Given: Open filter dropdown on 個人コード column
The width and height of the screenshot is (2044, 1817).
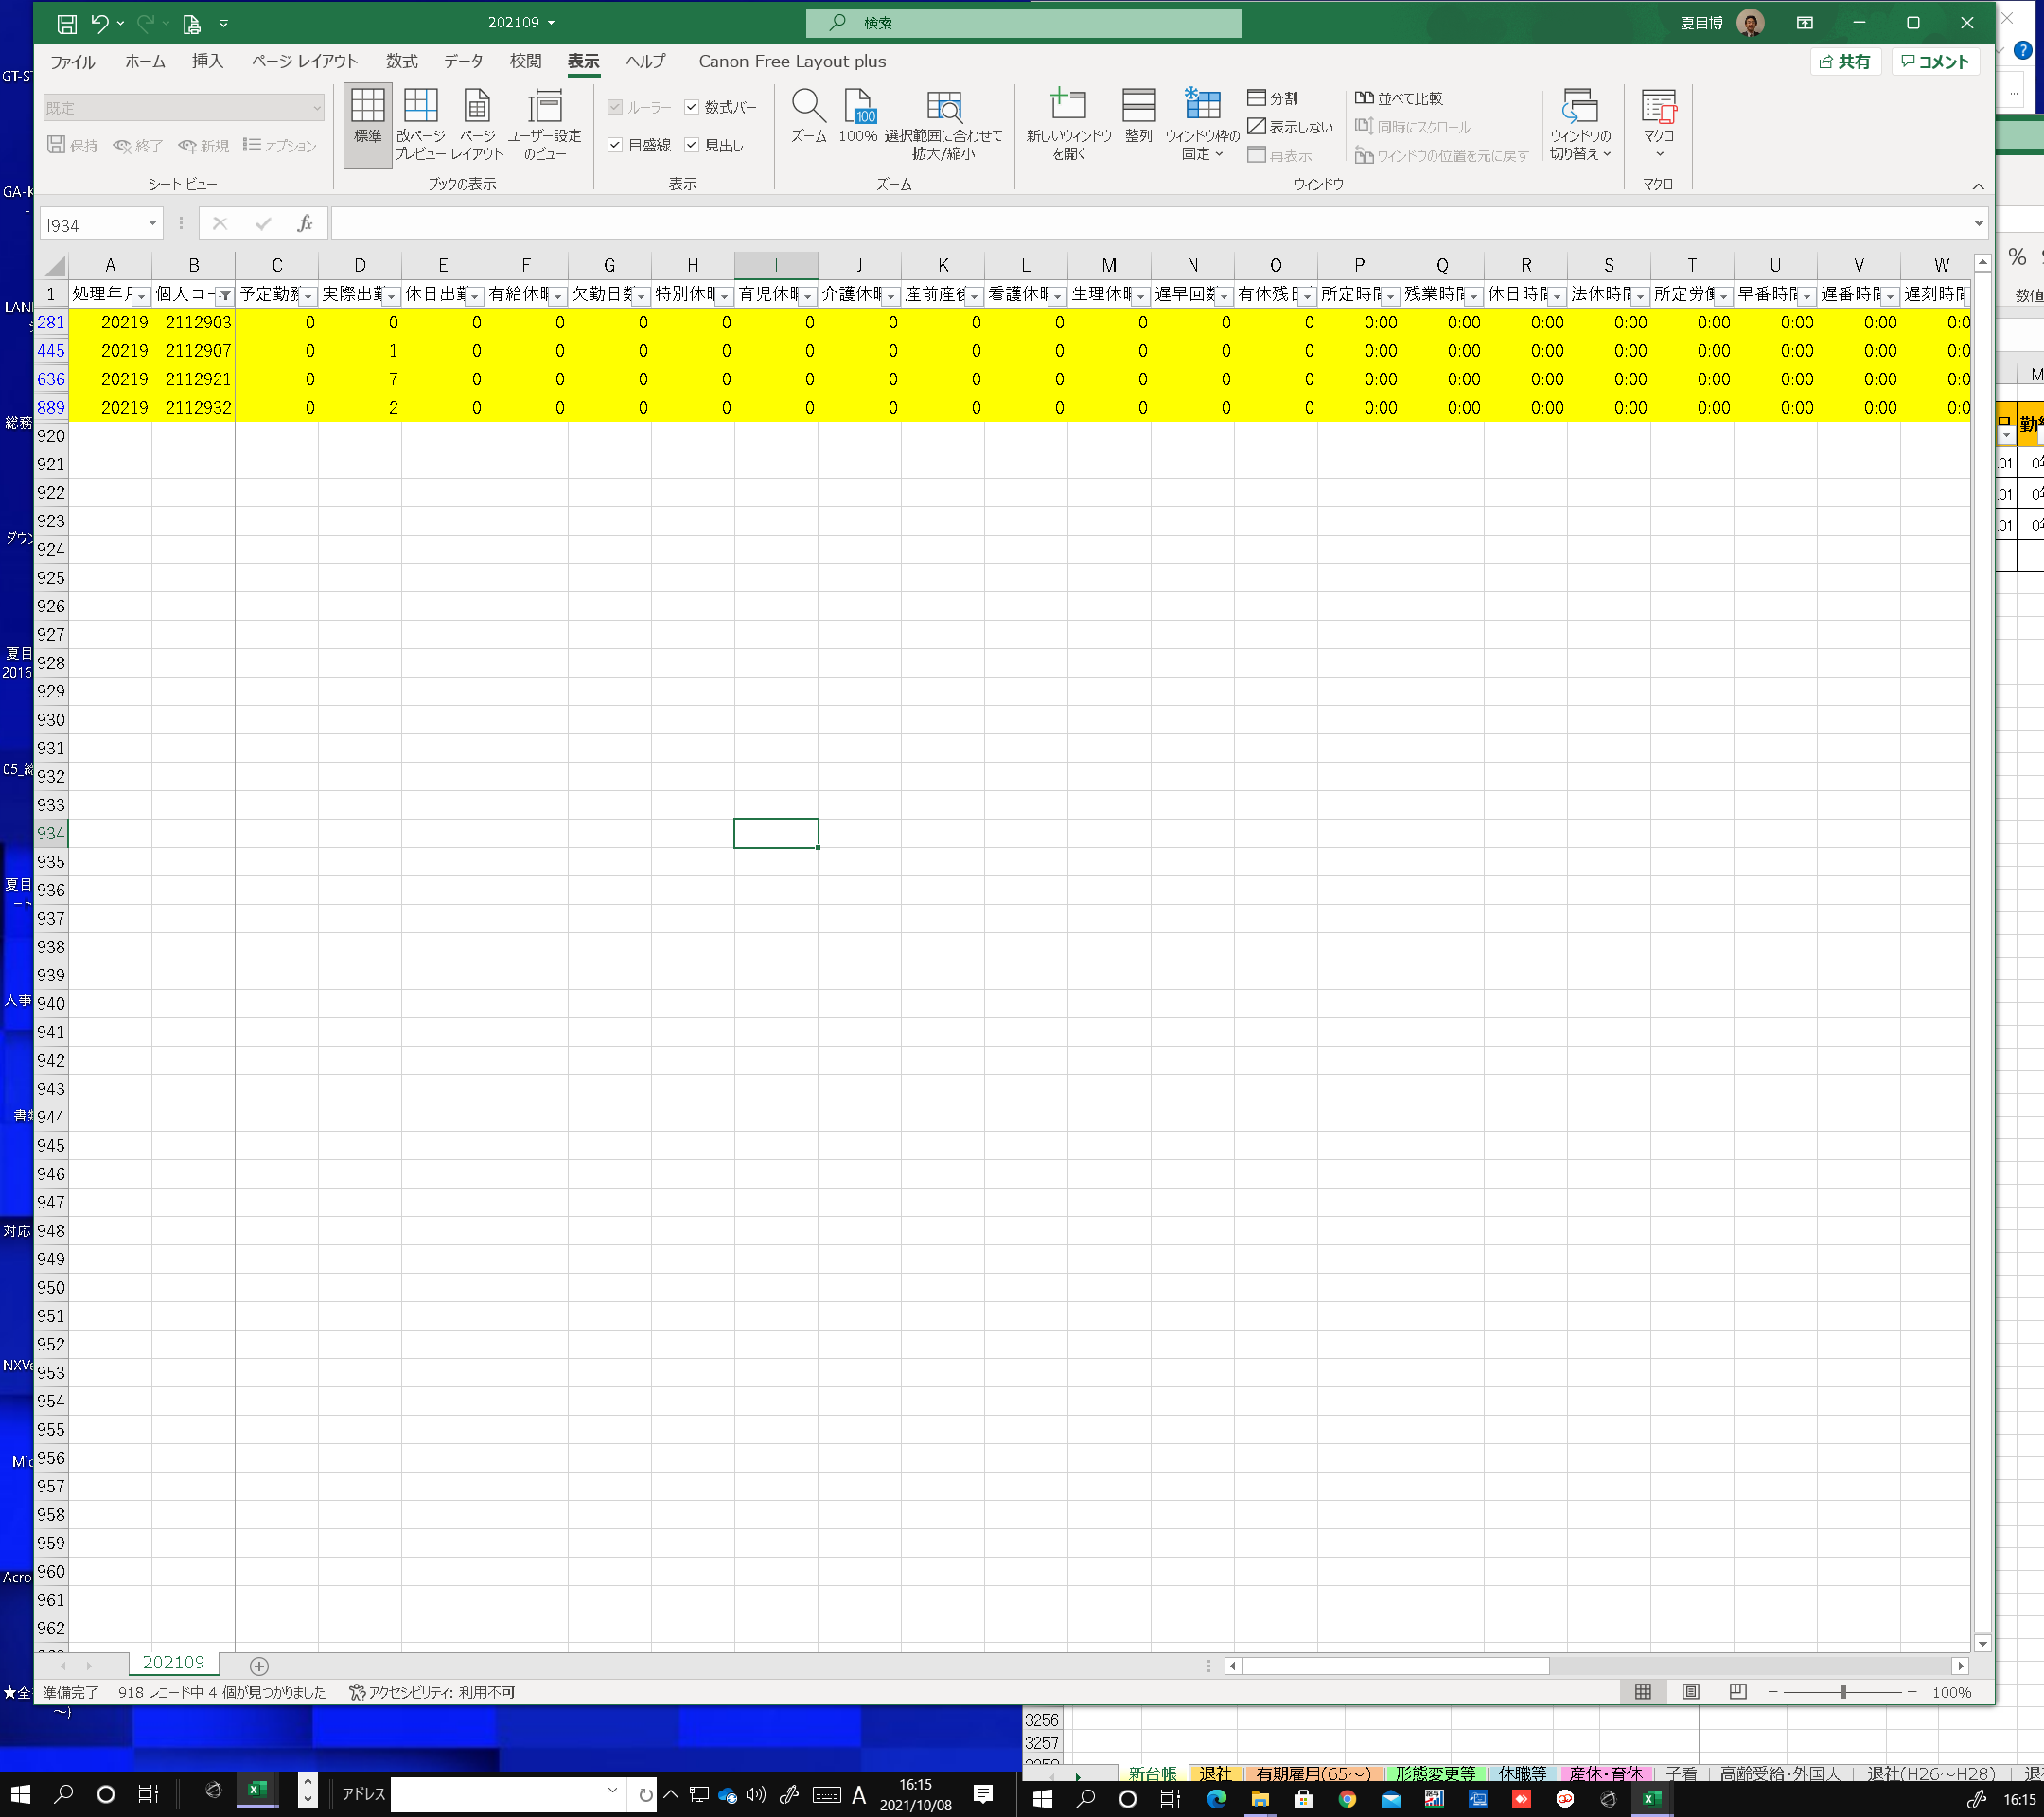Looking at the screenshot, I should pyautogui.click(x=225, y=296).
